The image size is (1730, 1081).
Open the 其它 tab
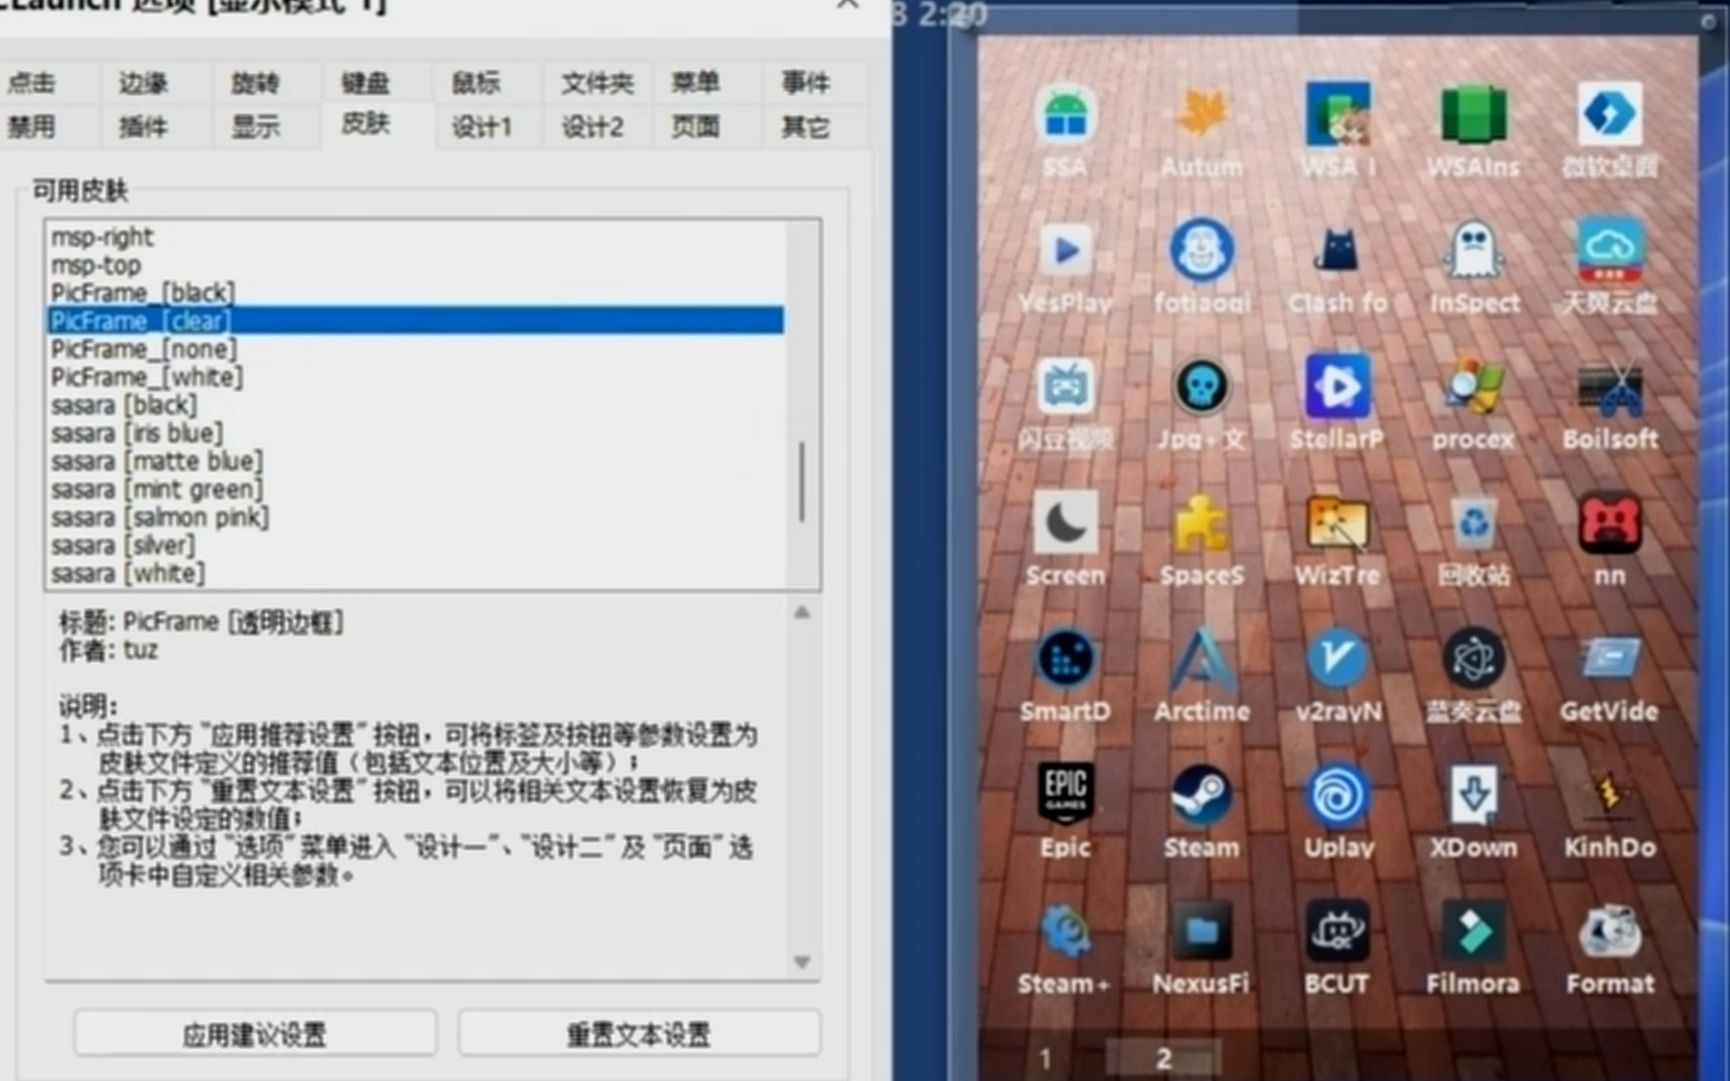pyautogui.click(x=805, y=126)
